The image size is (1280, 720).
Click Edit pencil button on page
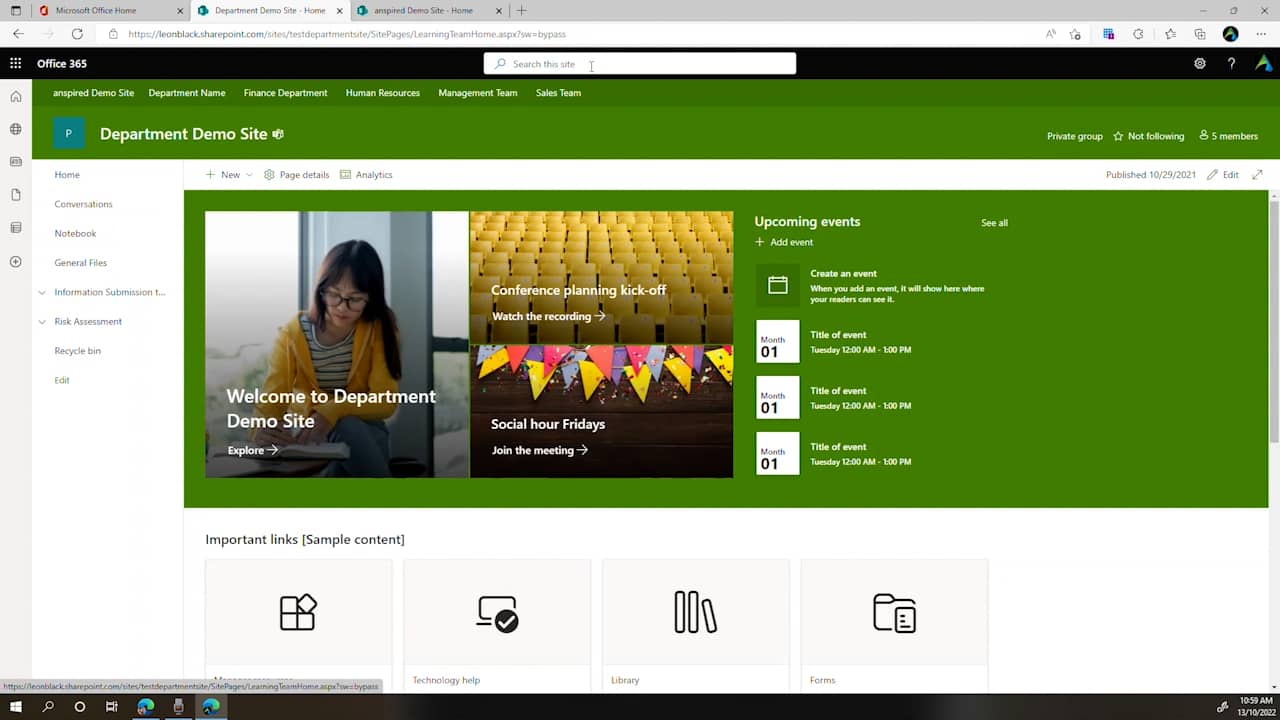pos(1223,174)
